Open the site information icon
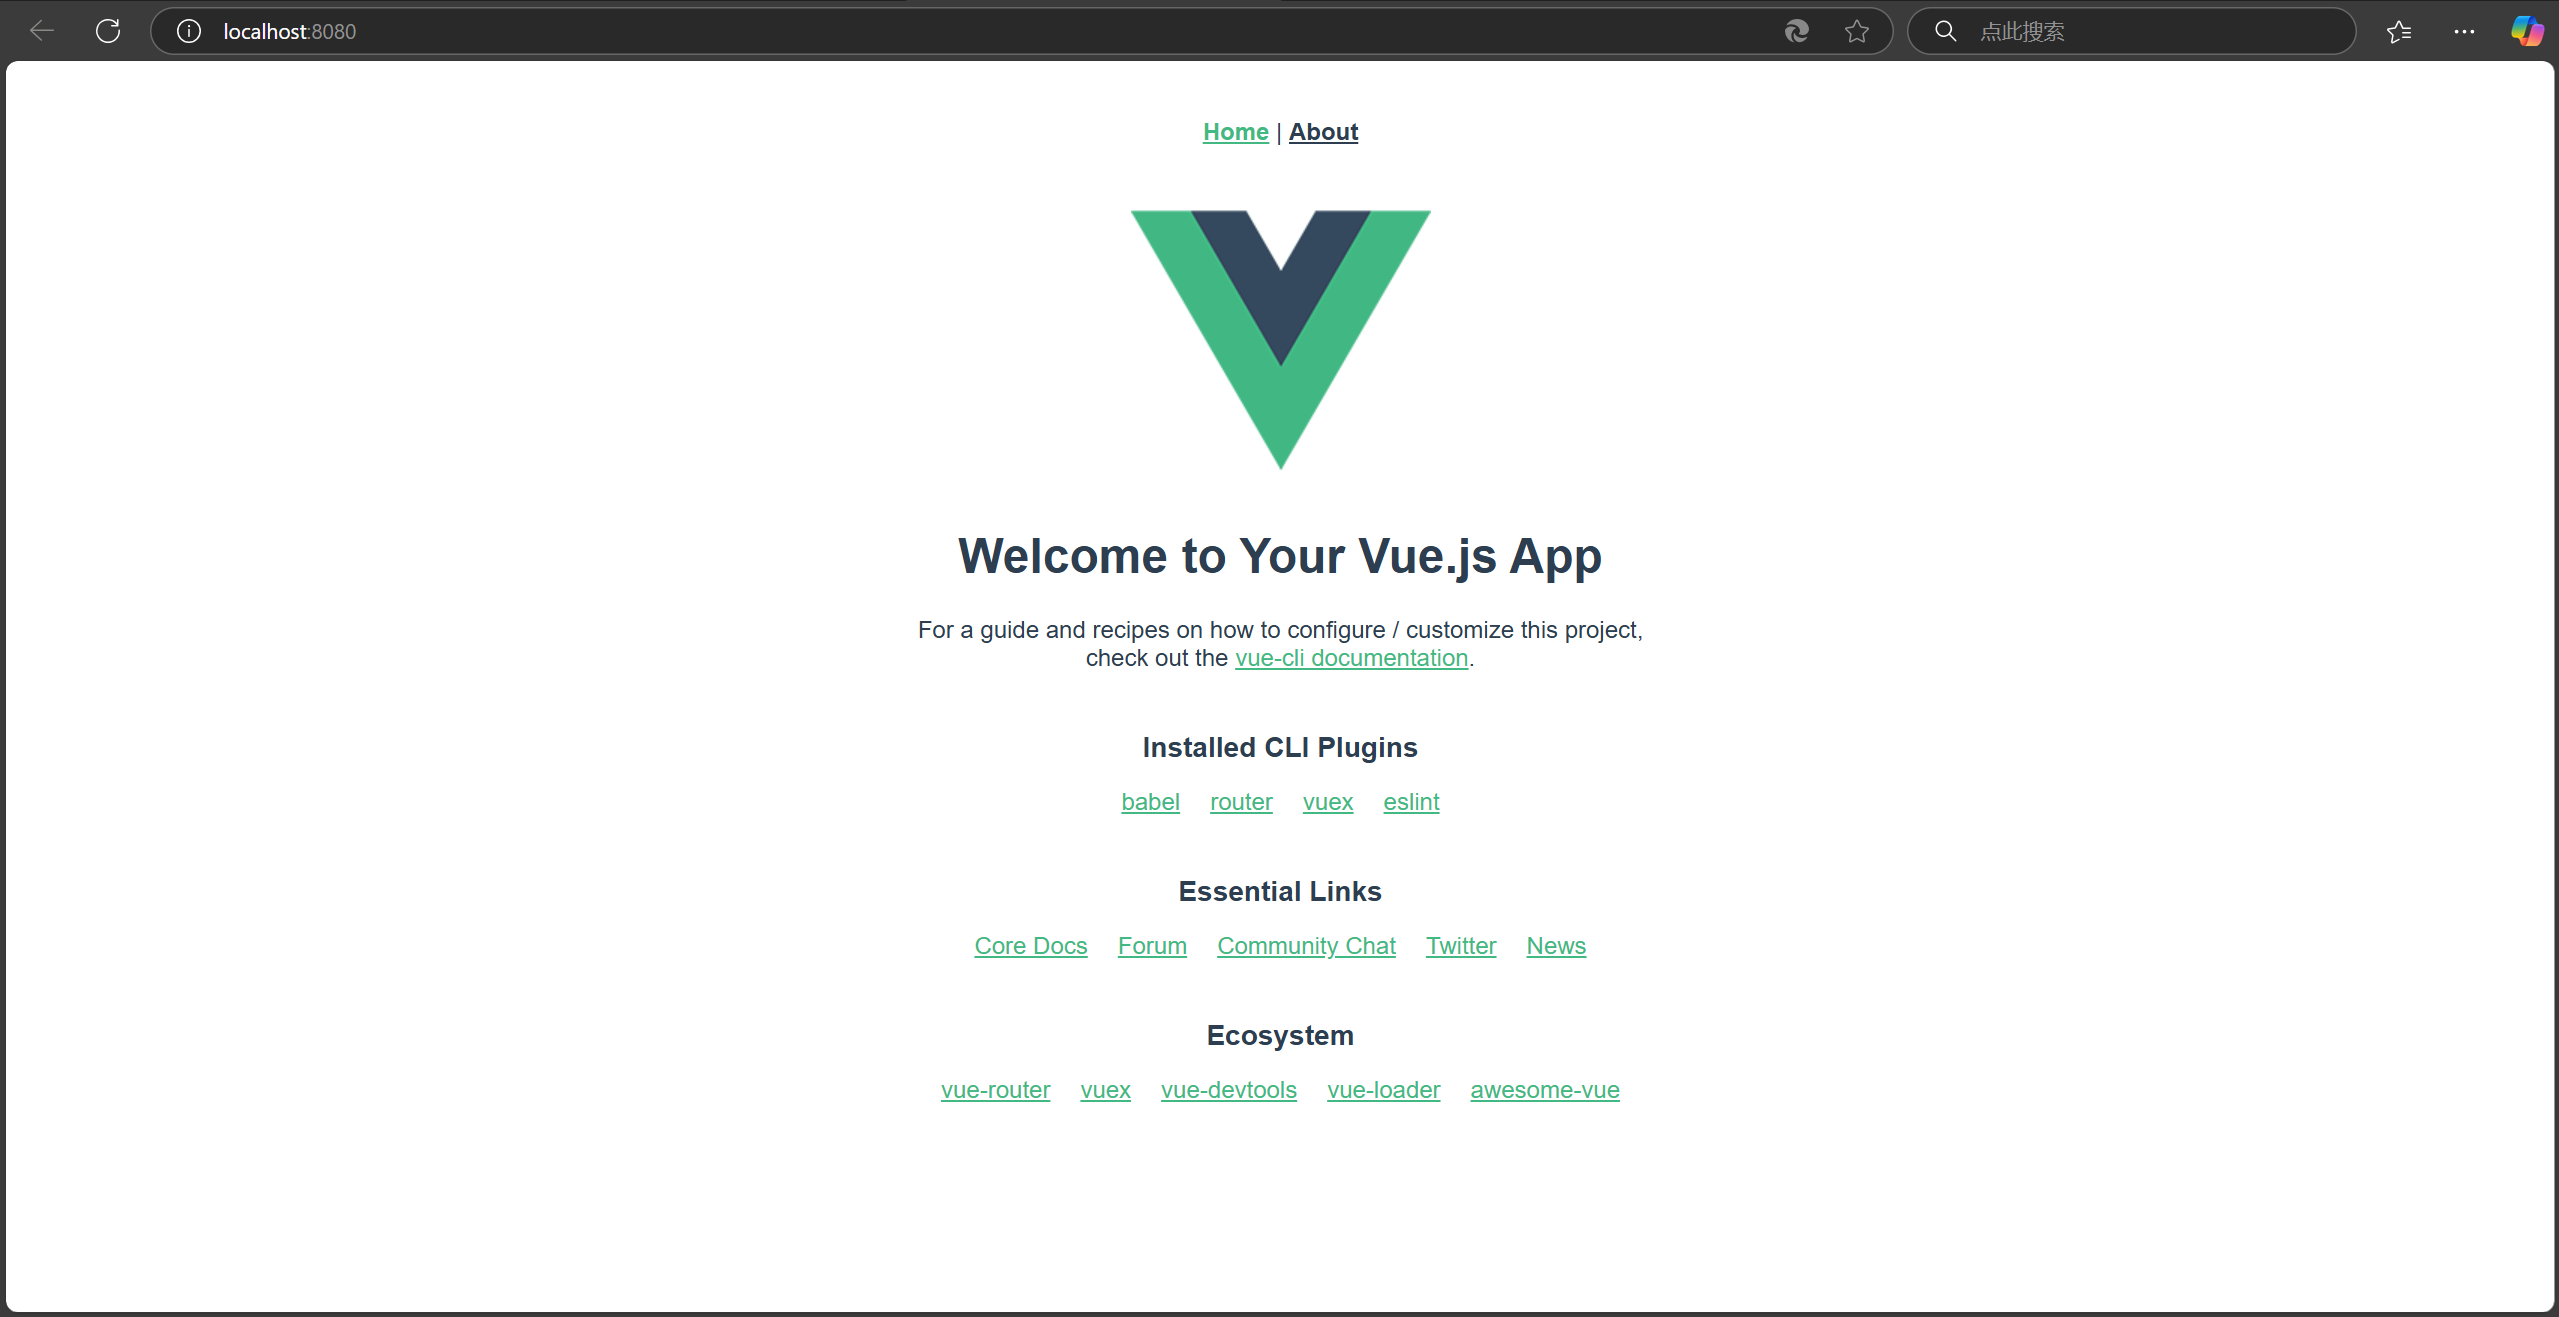This screenshot has width=2559, height=1317. coord(189,31)
